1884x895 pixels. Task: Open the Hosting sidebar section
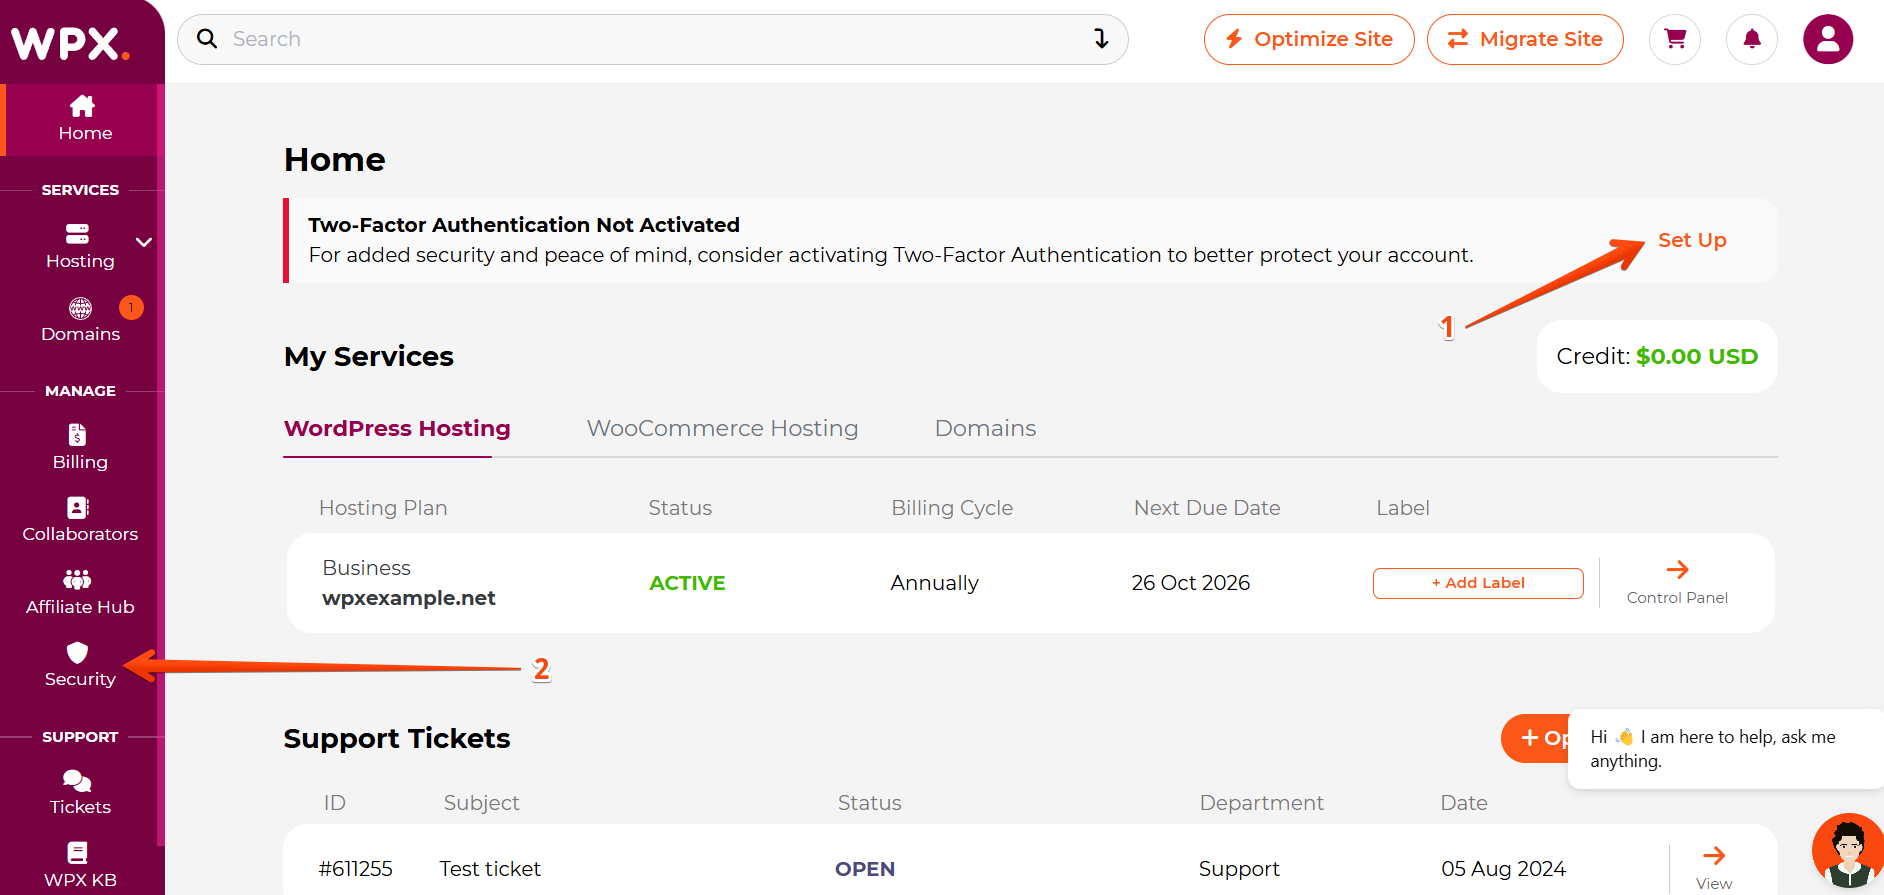coord(80,247)
